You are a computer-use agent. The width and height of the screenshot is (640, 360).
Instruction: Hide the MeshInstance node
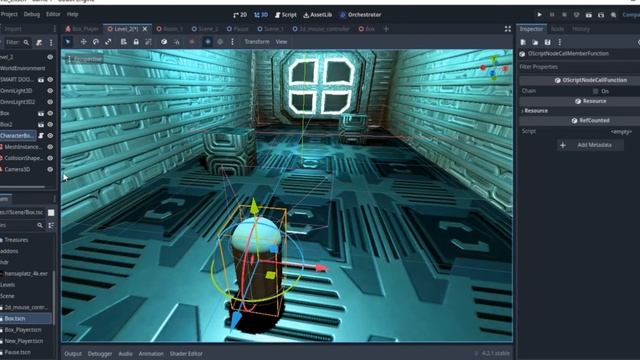[50, 147]
